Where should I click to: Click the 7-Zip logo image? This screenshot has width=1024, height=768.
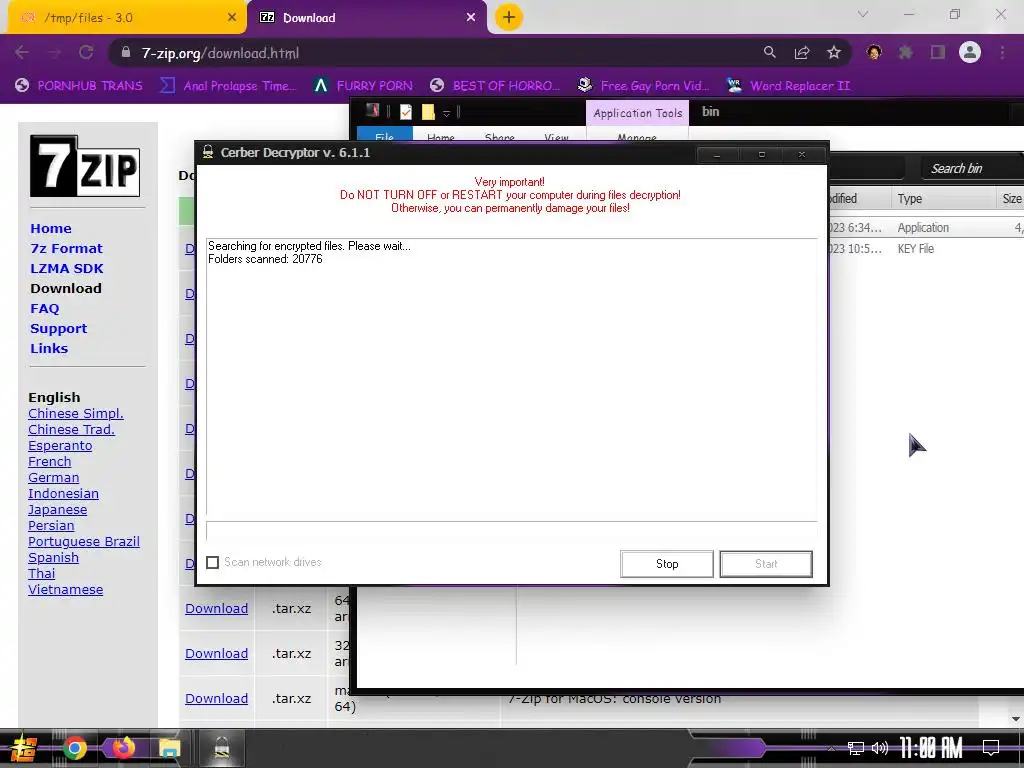tap(85, 166)
